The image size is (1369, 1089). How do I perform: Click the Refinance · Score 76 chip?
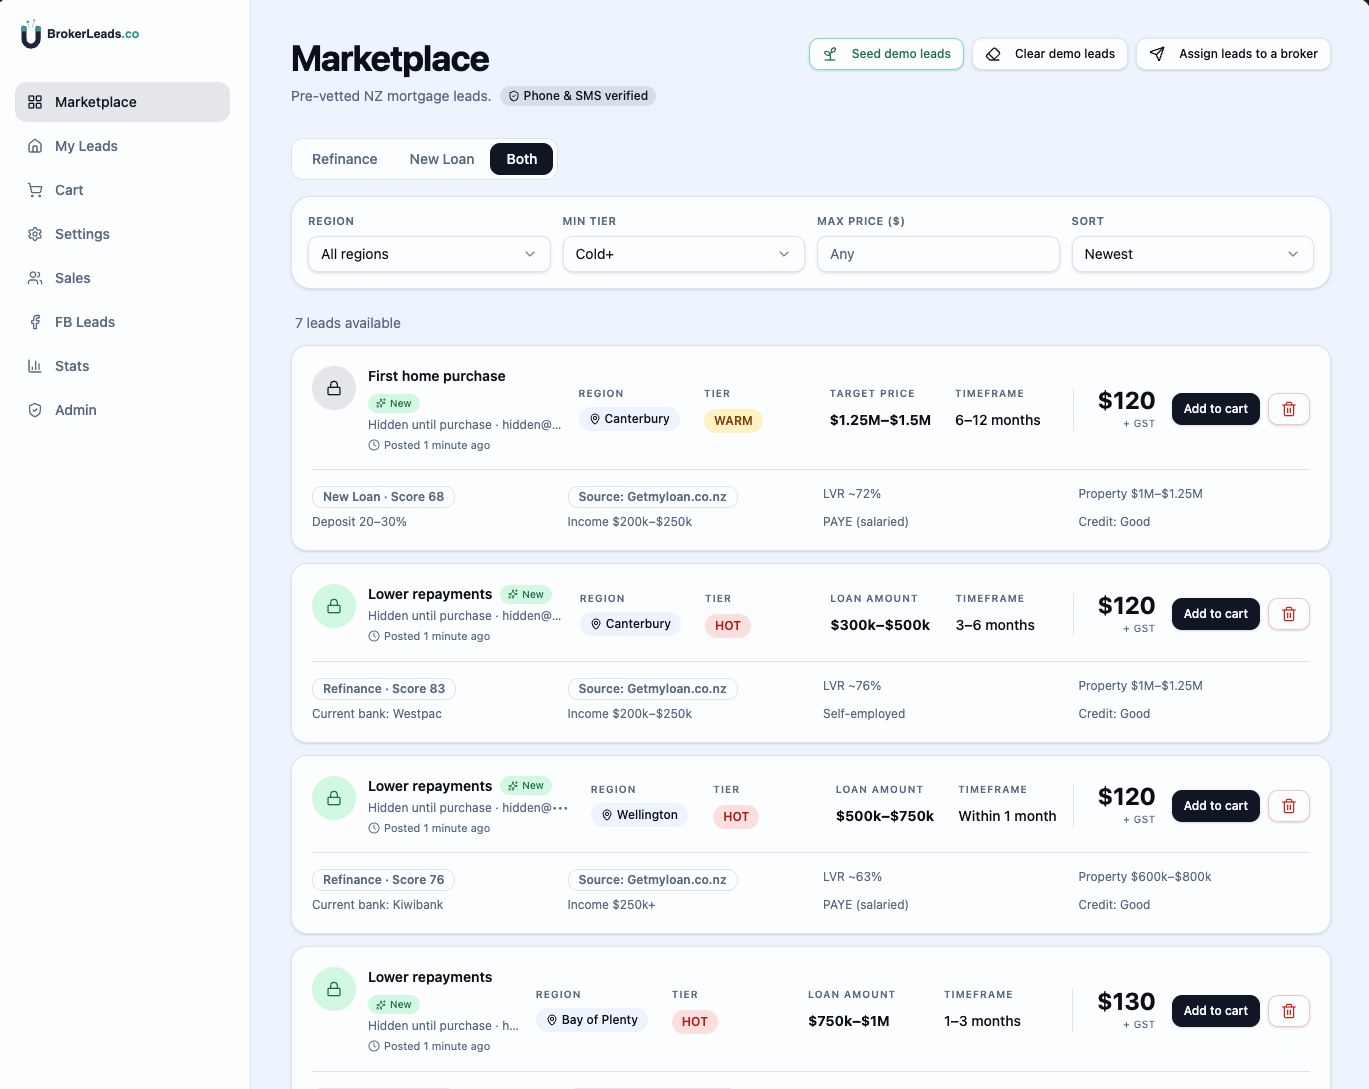[x=383, y=880]
